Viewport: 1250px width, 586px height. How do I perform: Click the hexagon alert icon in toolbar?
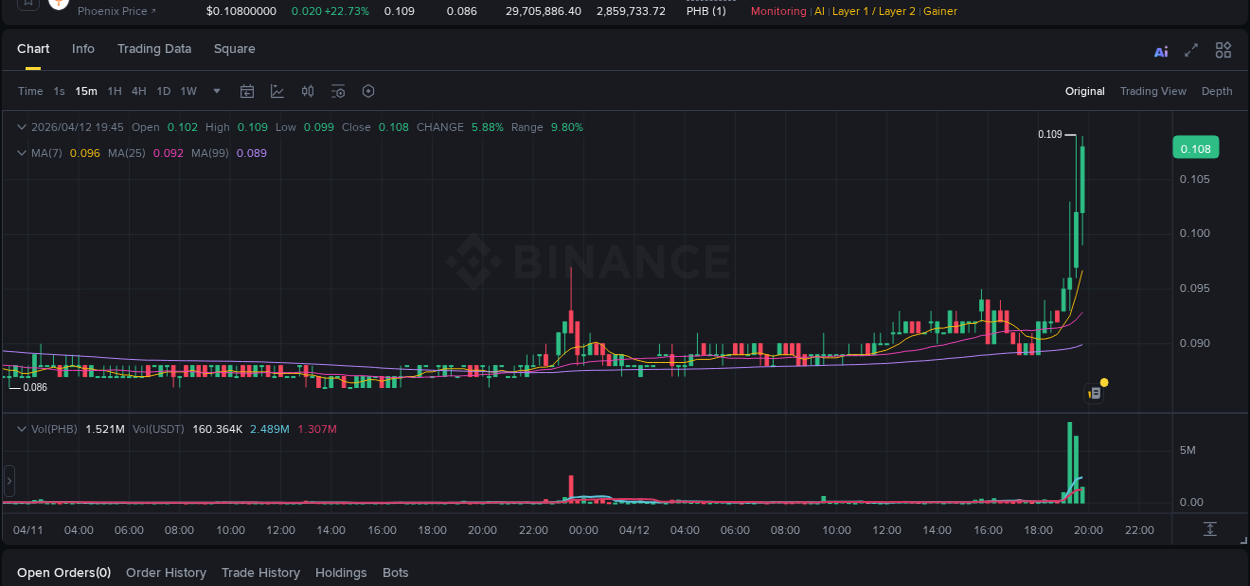368,90
